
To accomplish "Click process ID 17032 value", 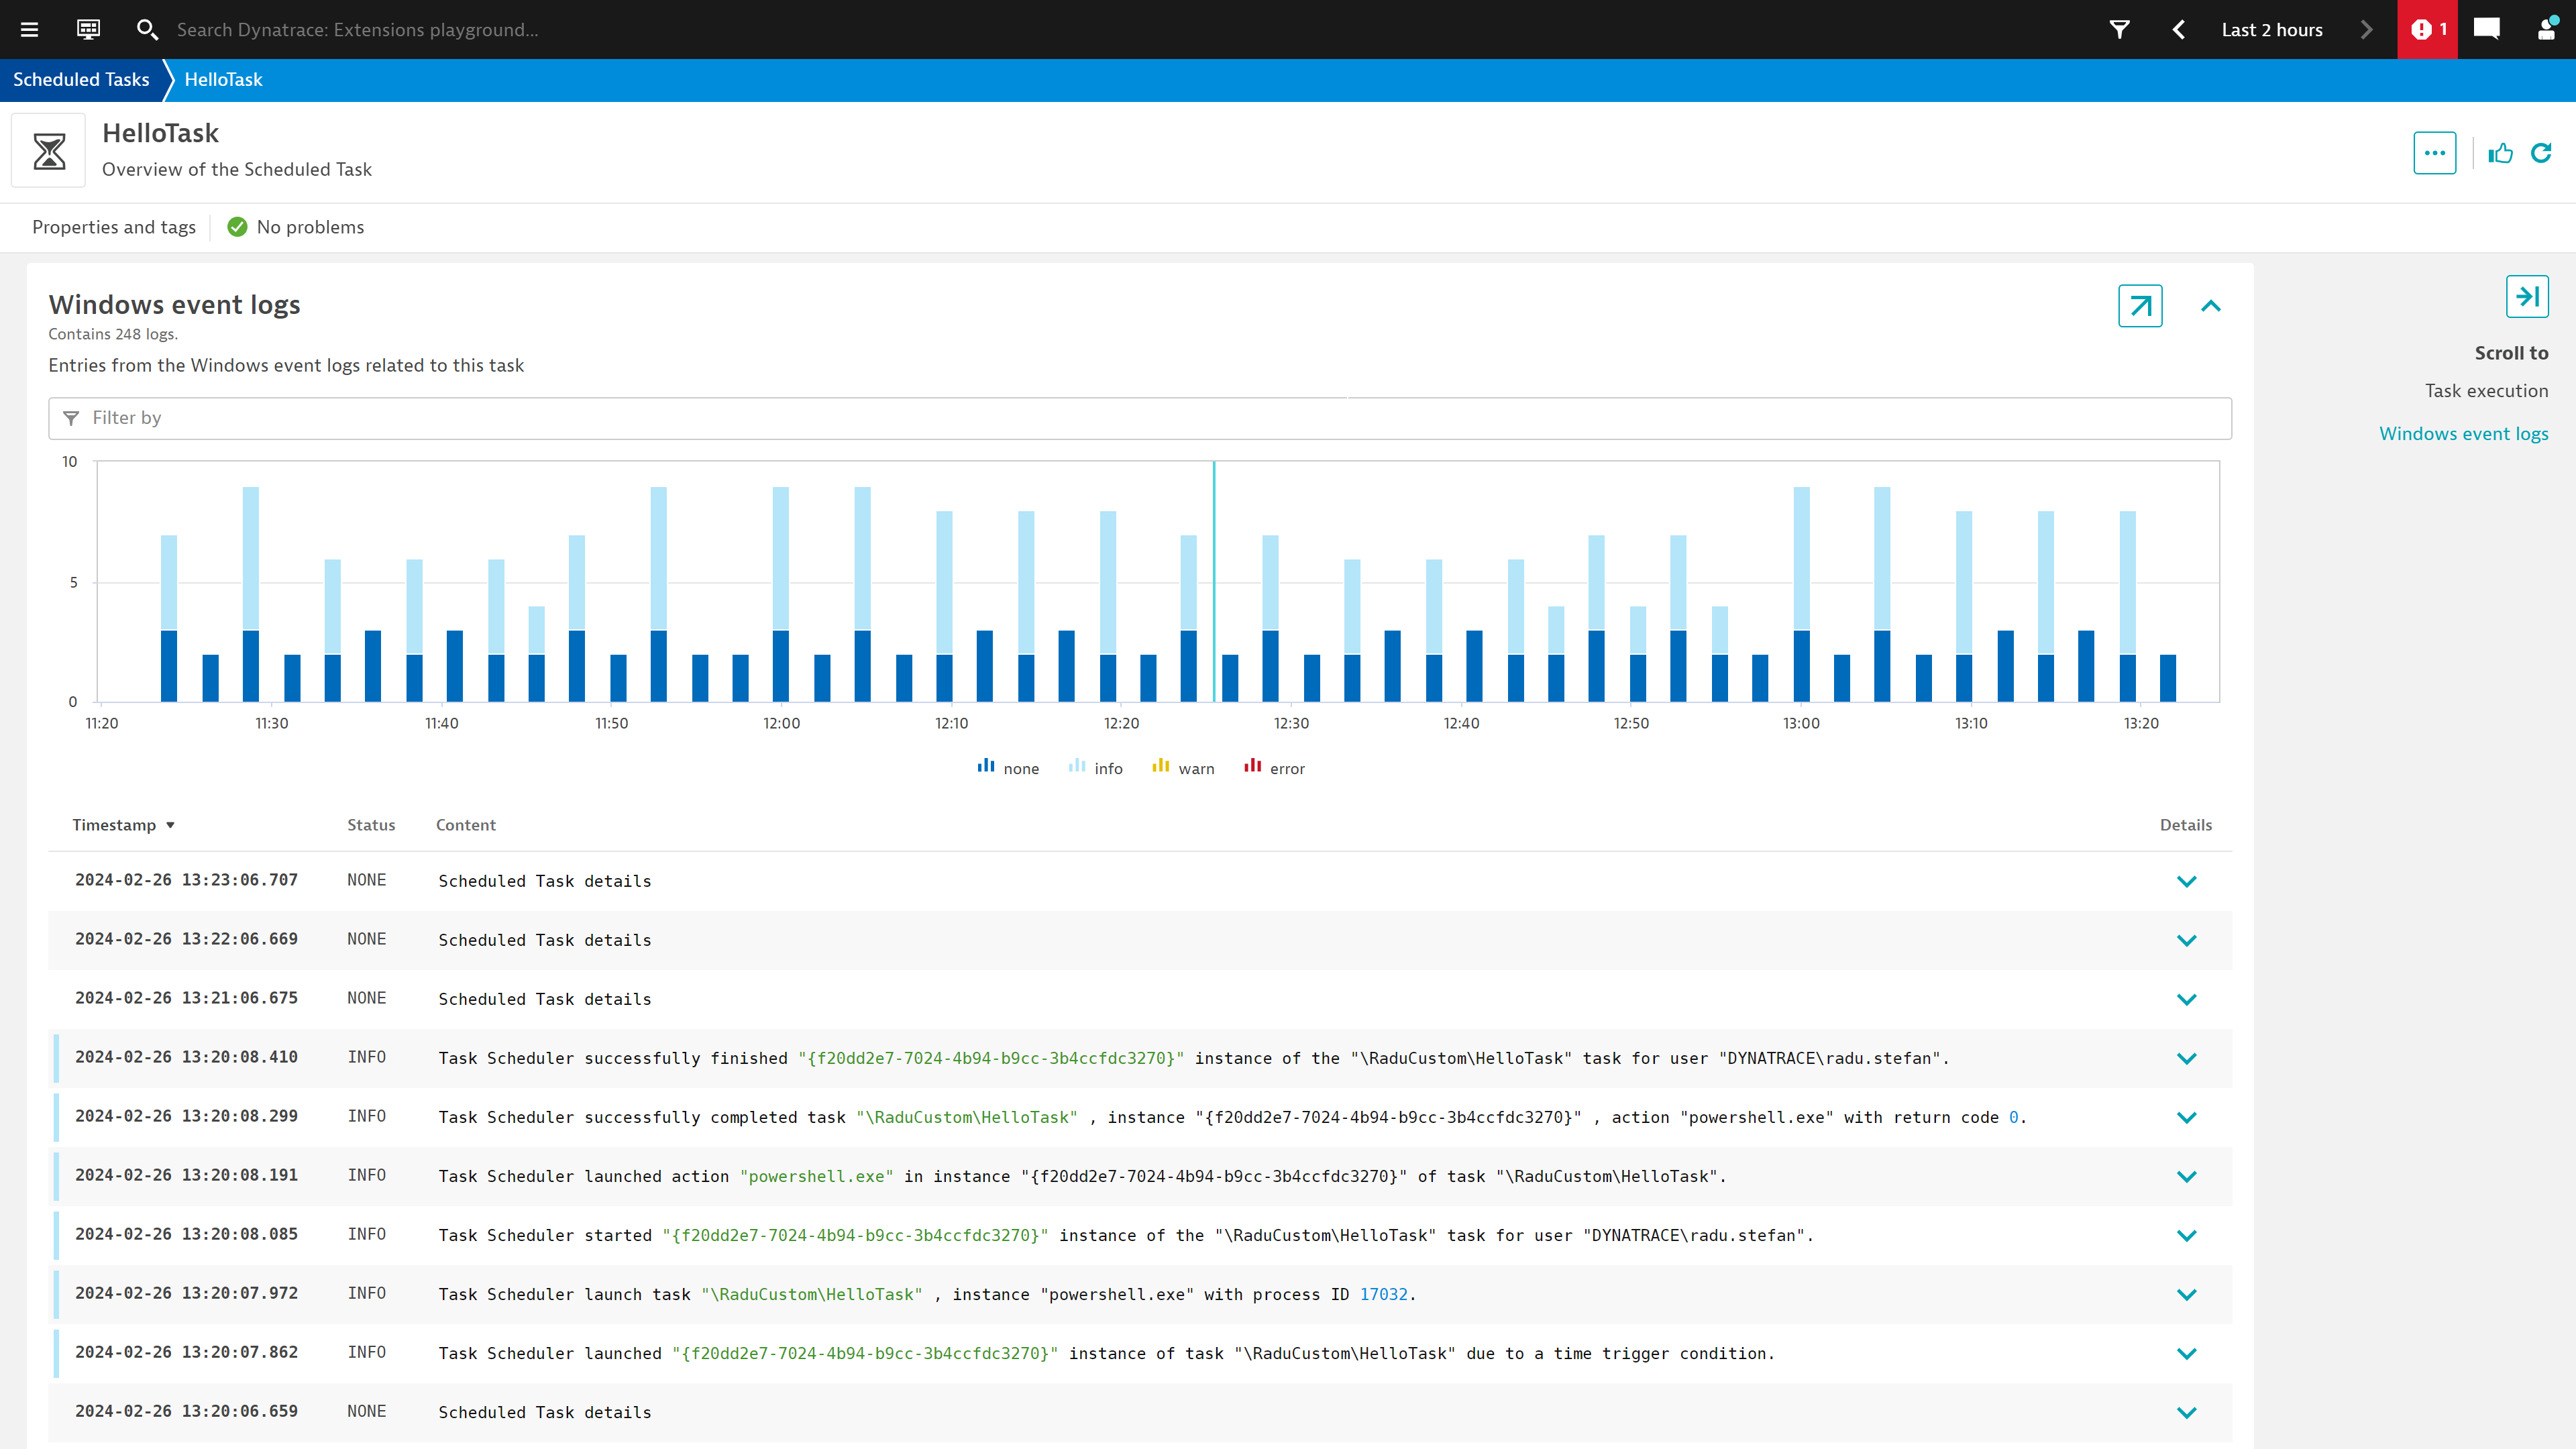I will tap(1383, 1294).
